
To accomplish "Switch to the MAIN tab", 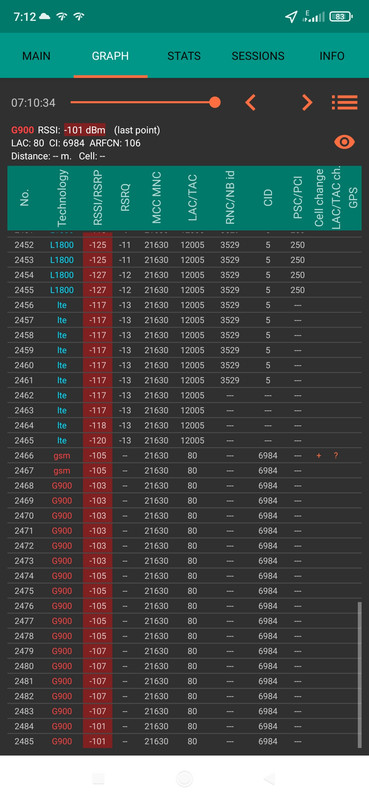I will pyautogui.click(x=36, y=56).
